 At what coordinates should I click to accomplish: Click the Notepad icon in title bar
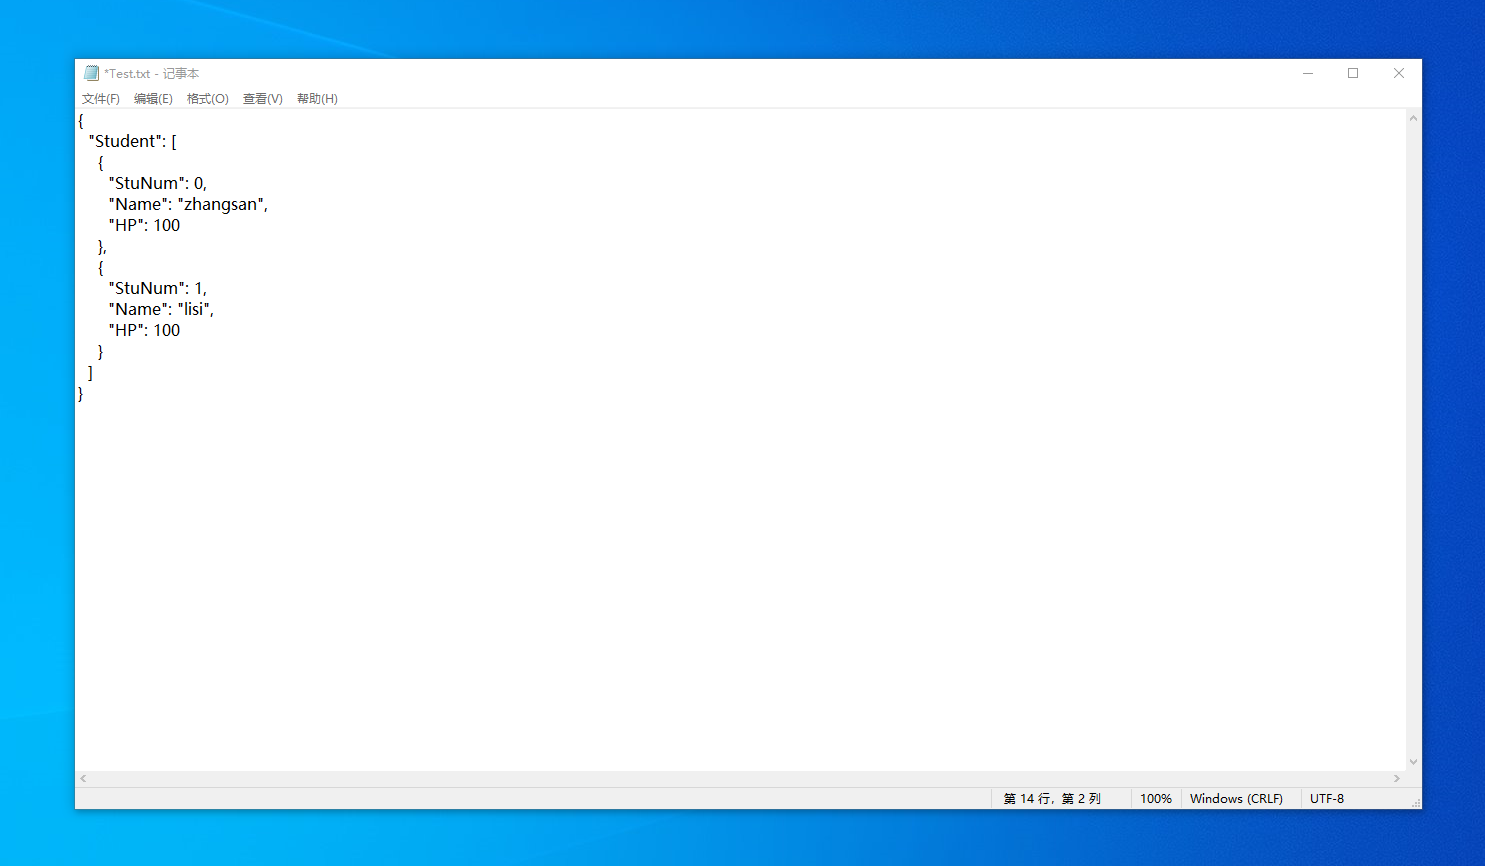(91, 73)
